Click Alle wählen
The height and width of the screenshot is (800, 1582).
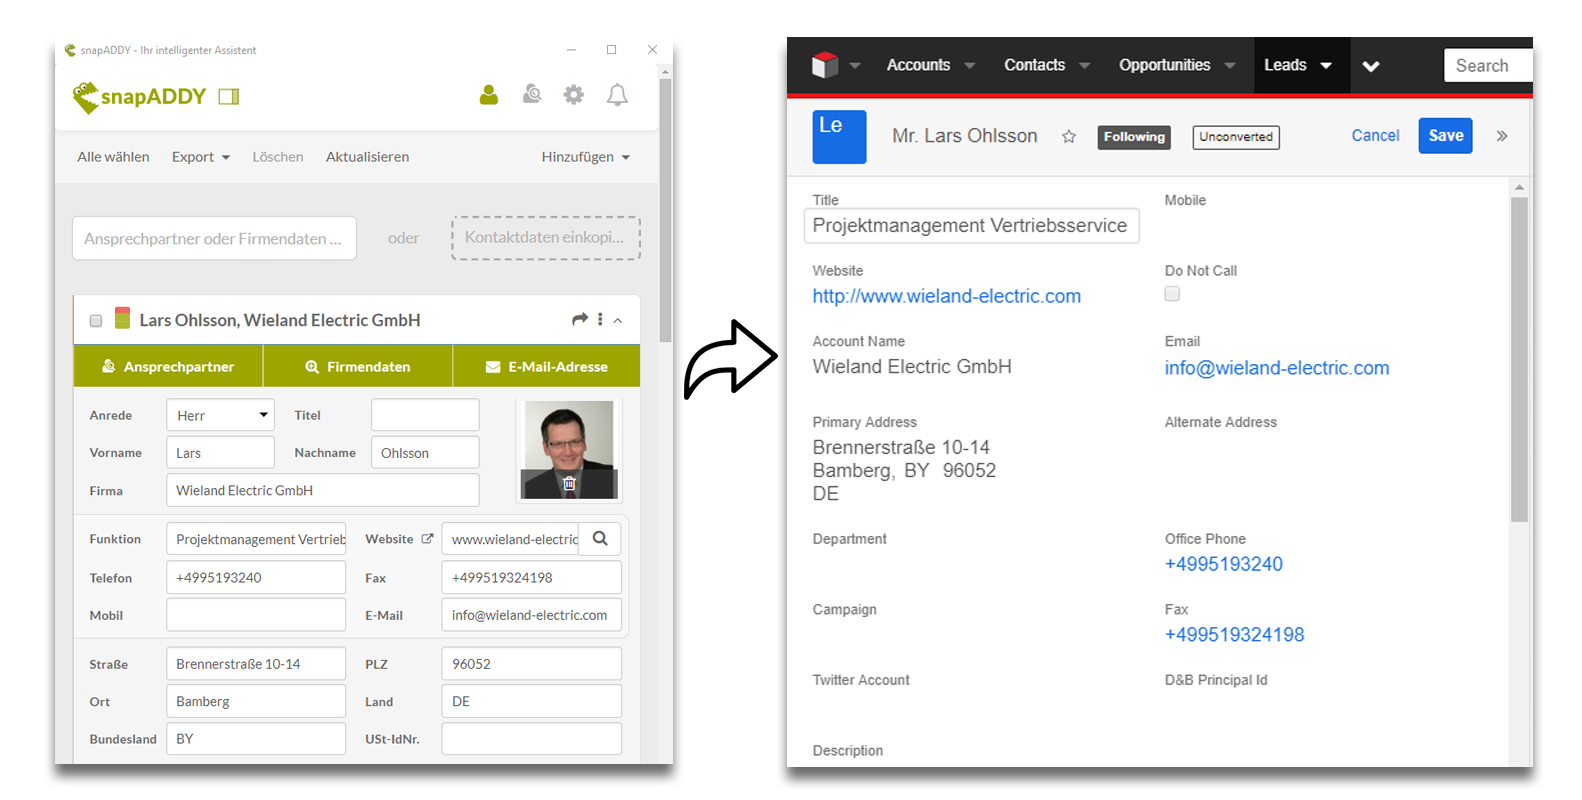coord(113,157)
